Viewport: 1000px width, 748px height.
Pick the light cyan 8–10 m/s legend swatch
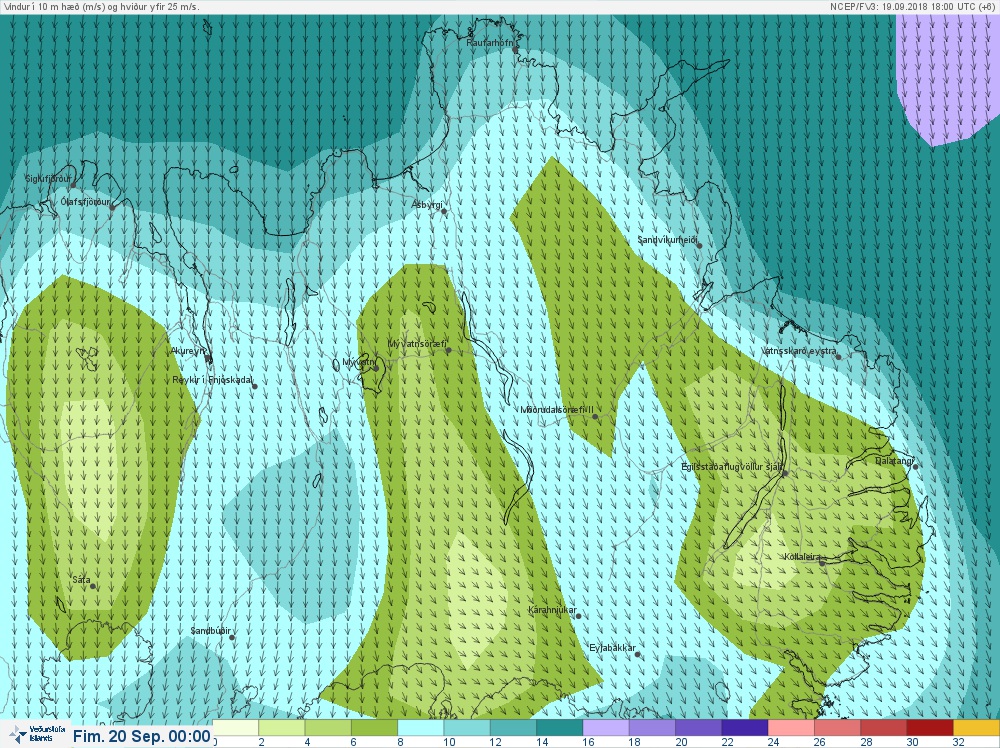click(x=420, y=728)
